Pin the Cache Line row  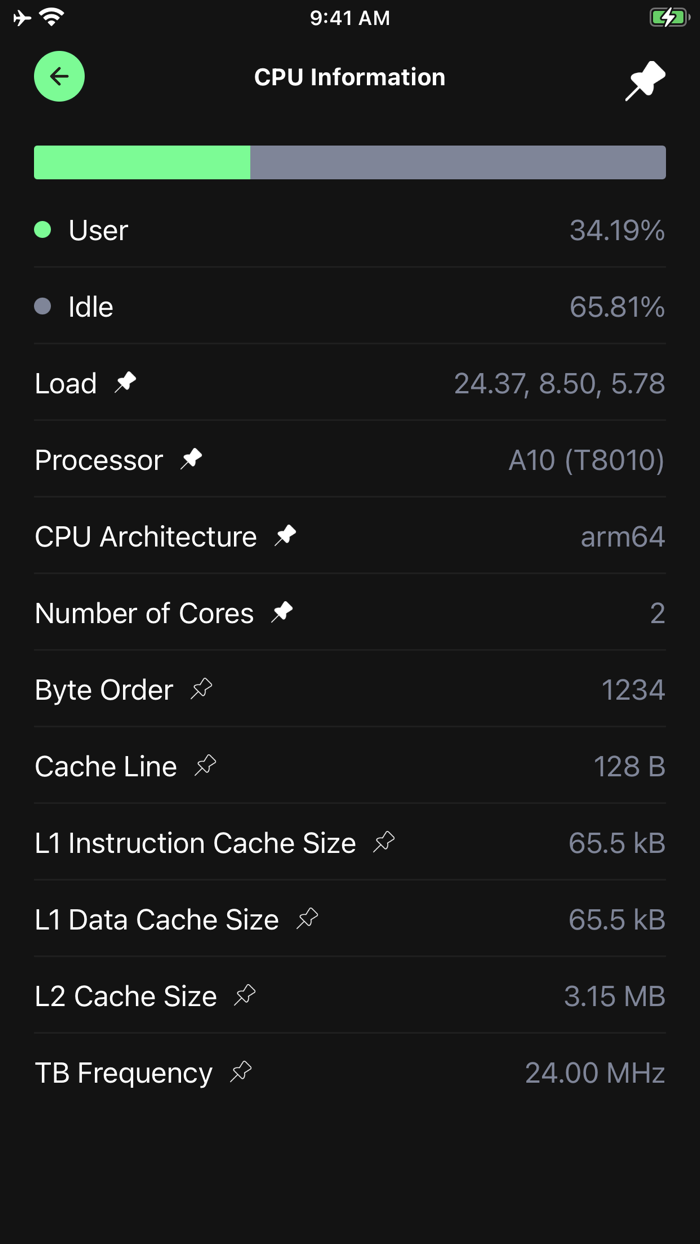[206, 765]
